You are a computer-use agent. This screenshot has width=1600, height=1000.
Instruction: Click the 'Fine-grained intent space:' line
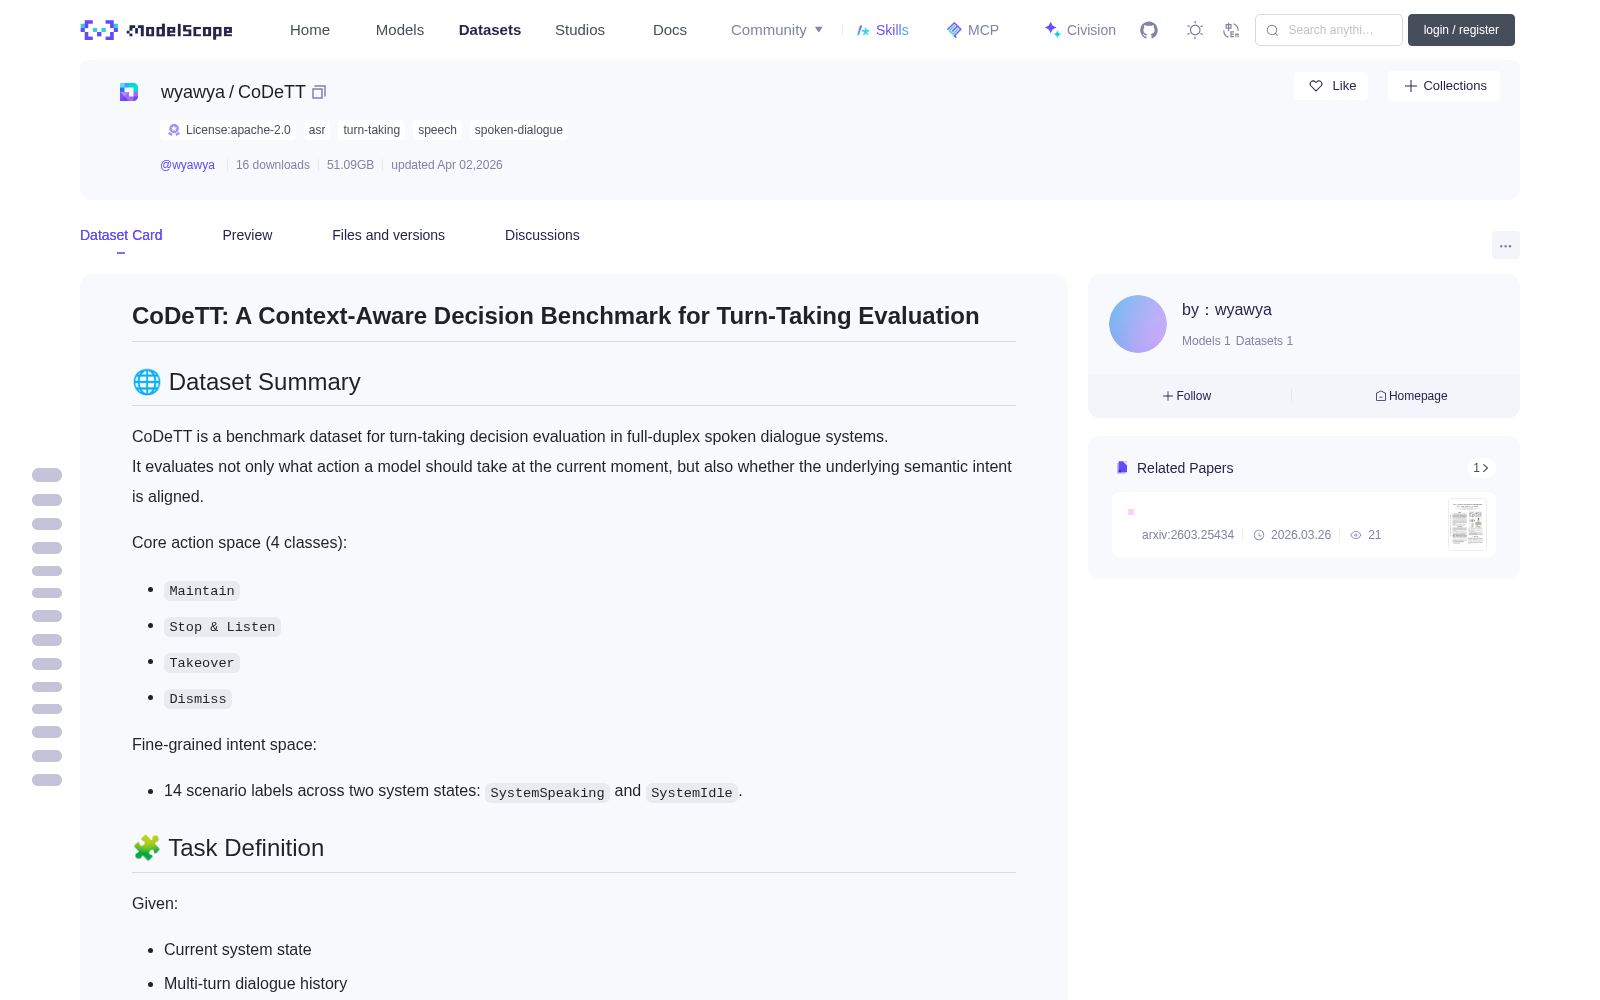tap(224, 745)
